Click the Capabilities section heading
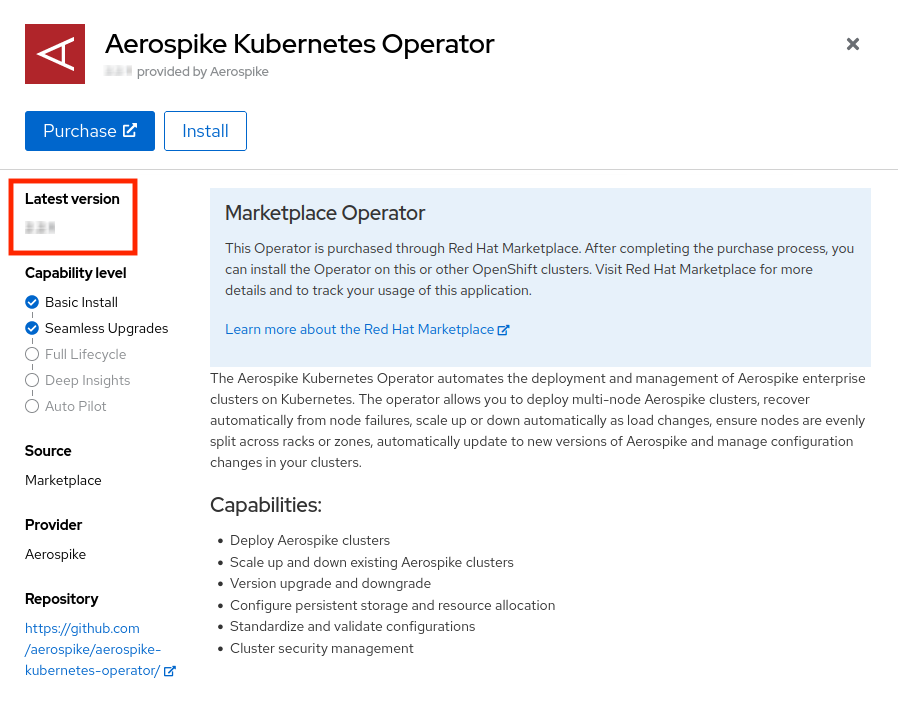Viewport: 899px width, 703px height. coord(265,505)
